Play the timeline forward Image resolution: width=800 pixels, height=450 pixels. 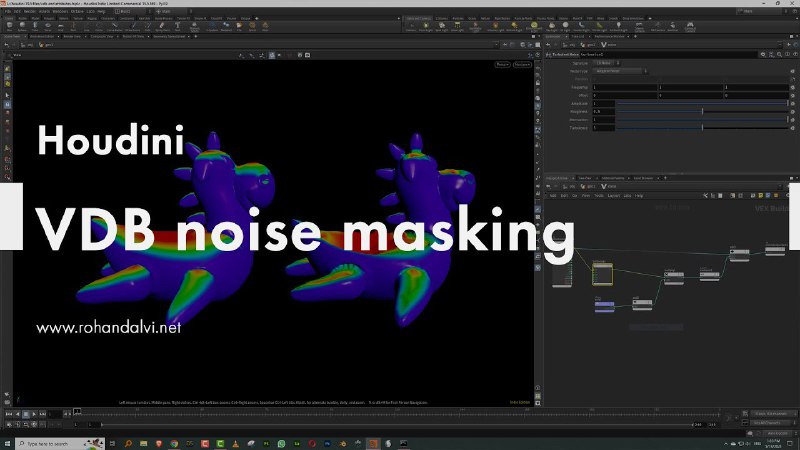click(x=34, y=414)
